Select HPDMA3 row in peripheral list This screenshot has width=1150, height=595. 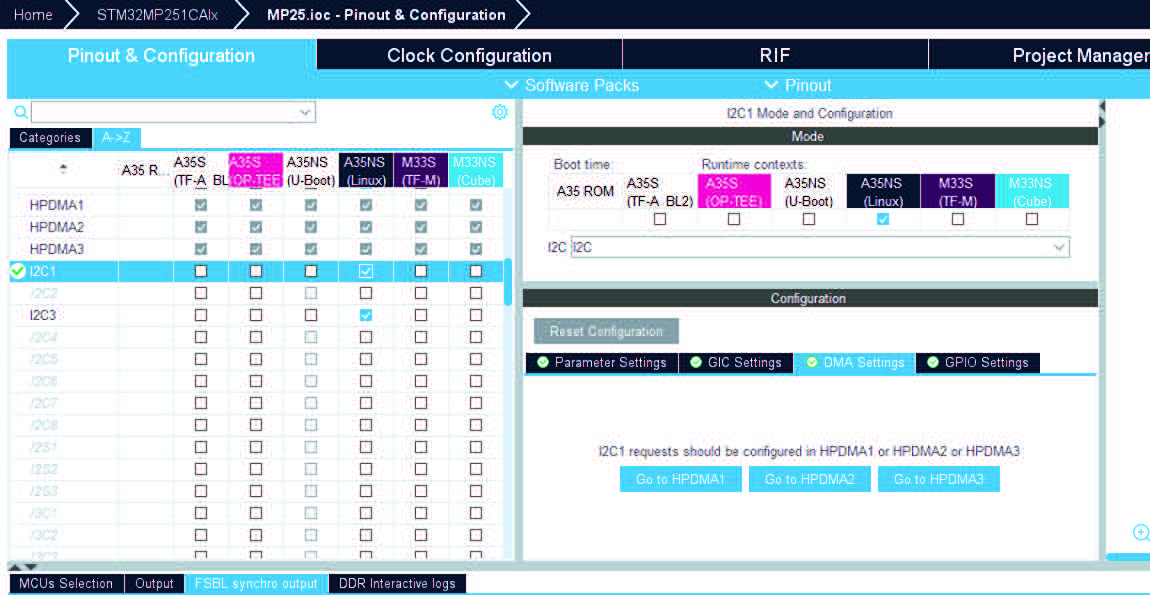pos(256,249)
